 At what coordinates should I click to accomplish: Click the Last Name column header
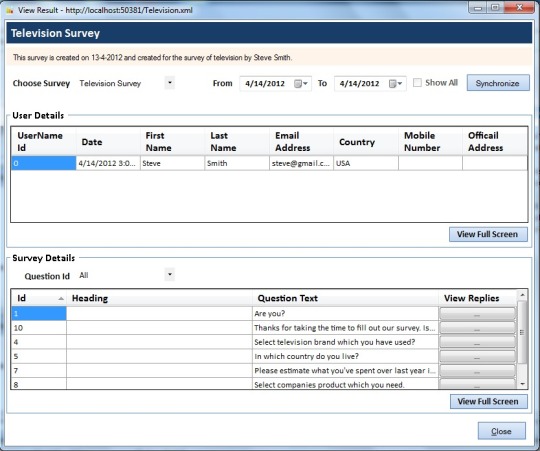pos(237,141)
